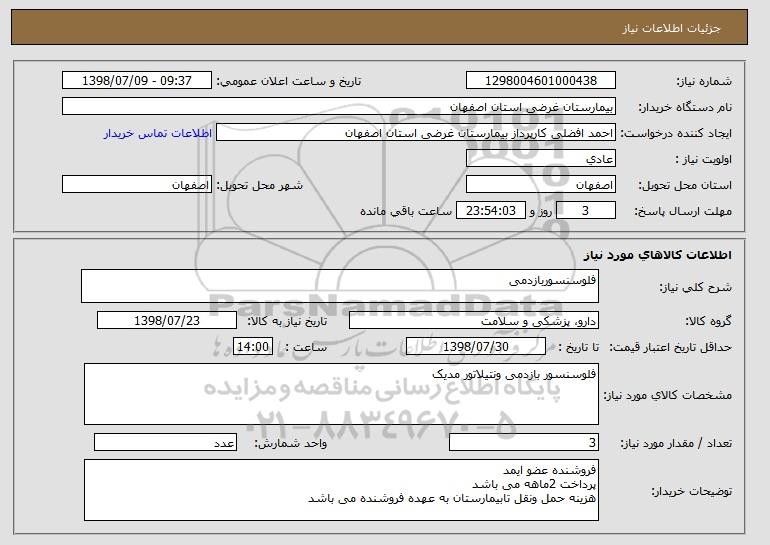
Task: Click note line فروشنده عضو ایمد
Action: coord(550,470)
